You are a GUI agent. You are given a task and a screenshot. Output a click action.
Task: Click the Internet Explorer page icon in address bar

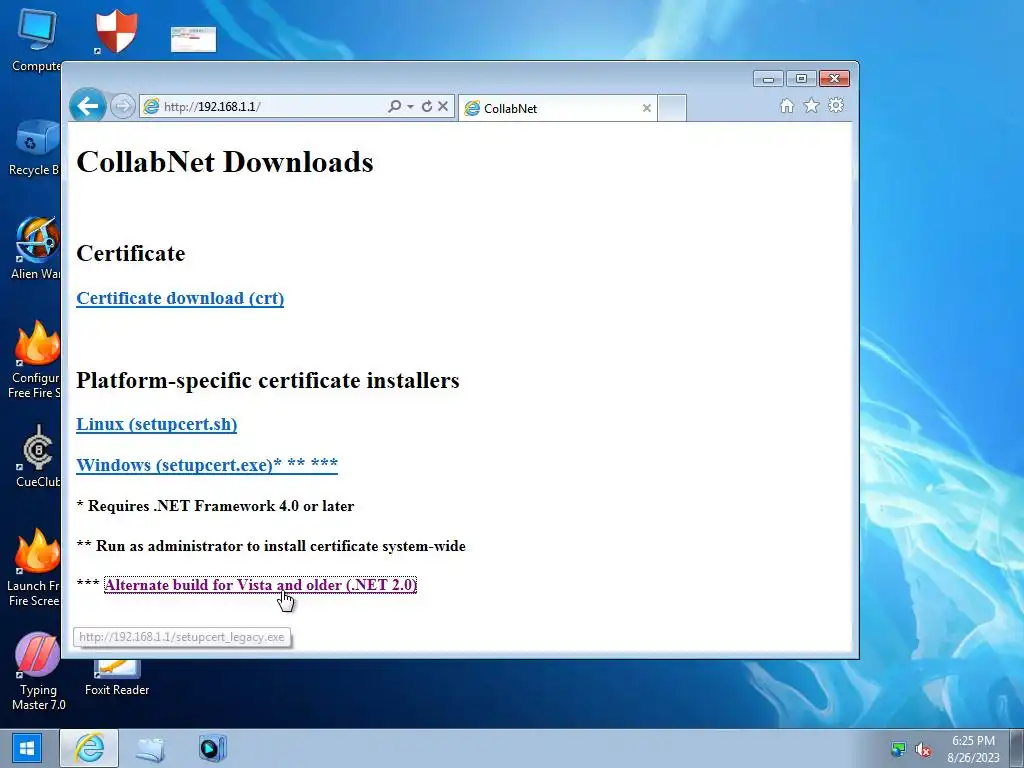point(151,106)
